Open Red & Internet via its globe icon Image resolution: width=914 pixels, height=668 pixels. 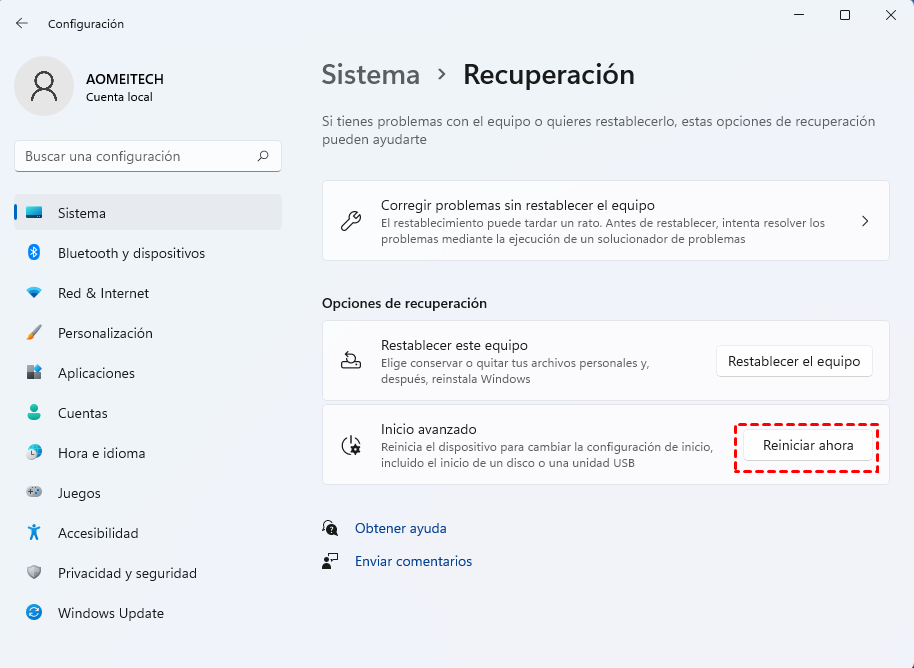point(33,293)
